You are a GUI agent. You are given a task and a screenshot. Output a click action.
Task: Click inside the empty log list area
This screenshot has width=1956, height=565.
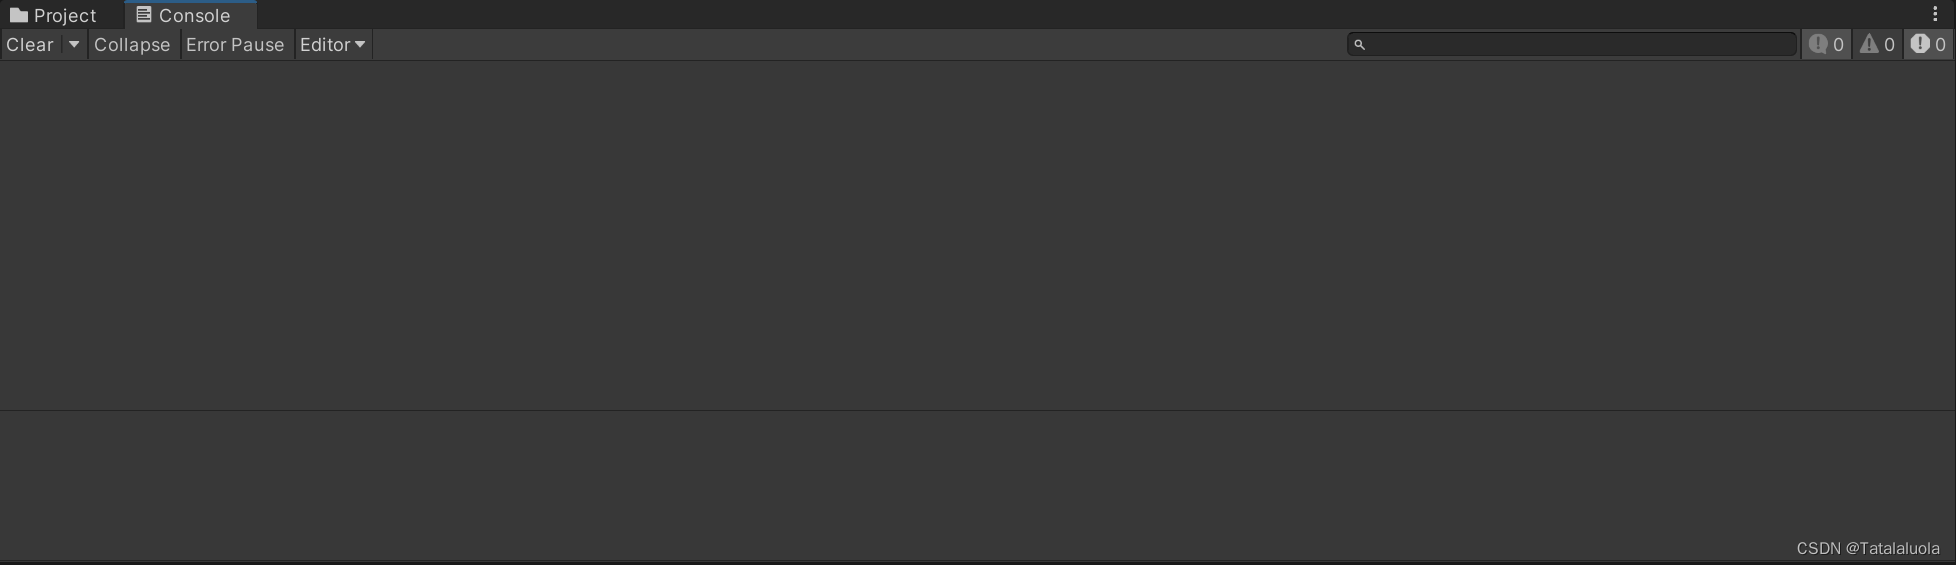pyautogui.click(x=978, y=235)
